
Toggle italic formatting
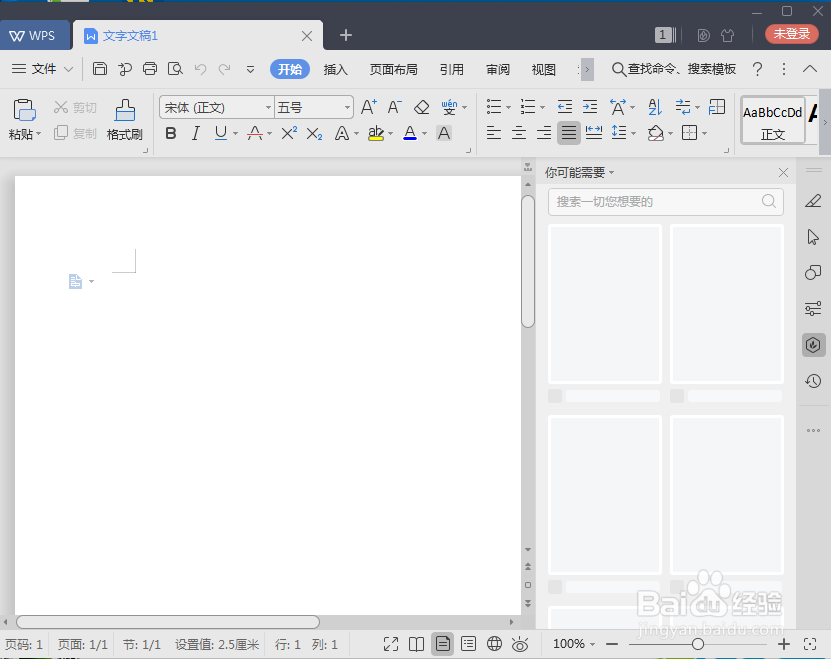pyautogui.click(x=195, y=132)
